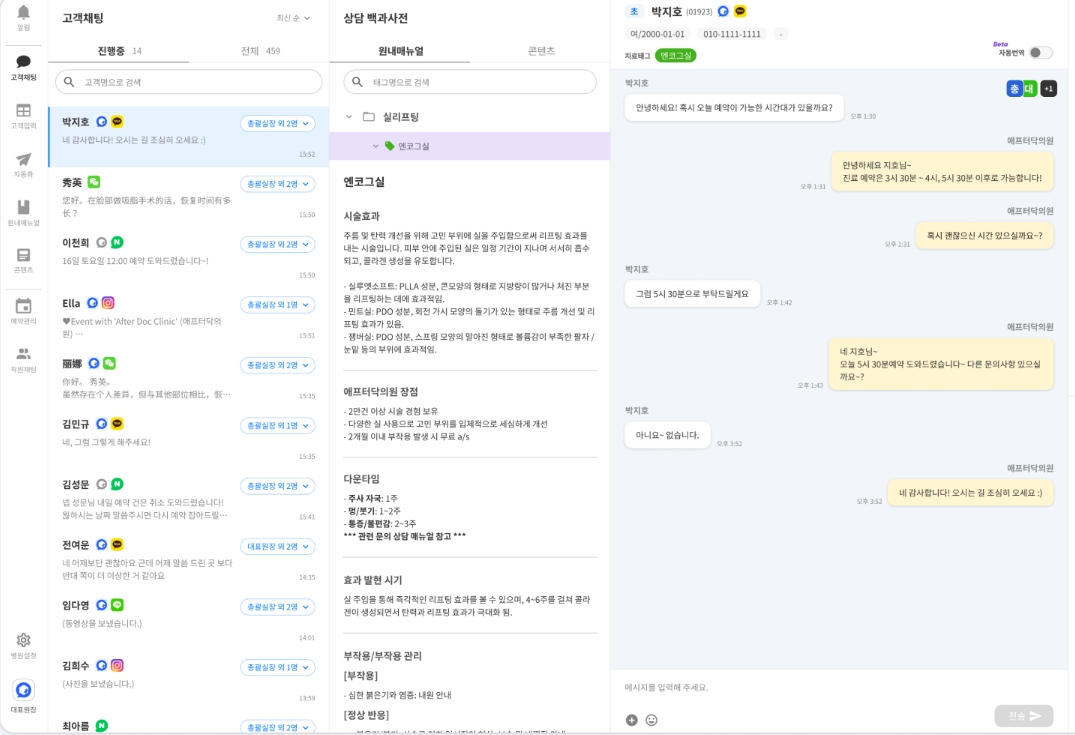Image resolution: width=1075 pixels, height=735 pixels.
Task: Open assignee dropdown on 임다영 chat row
Action: (278, 607)
